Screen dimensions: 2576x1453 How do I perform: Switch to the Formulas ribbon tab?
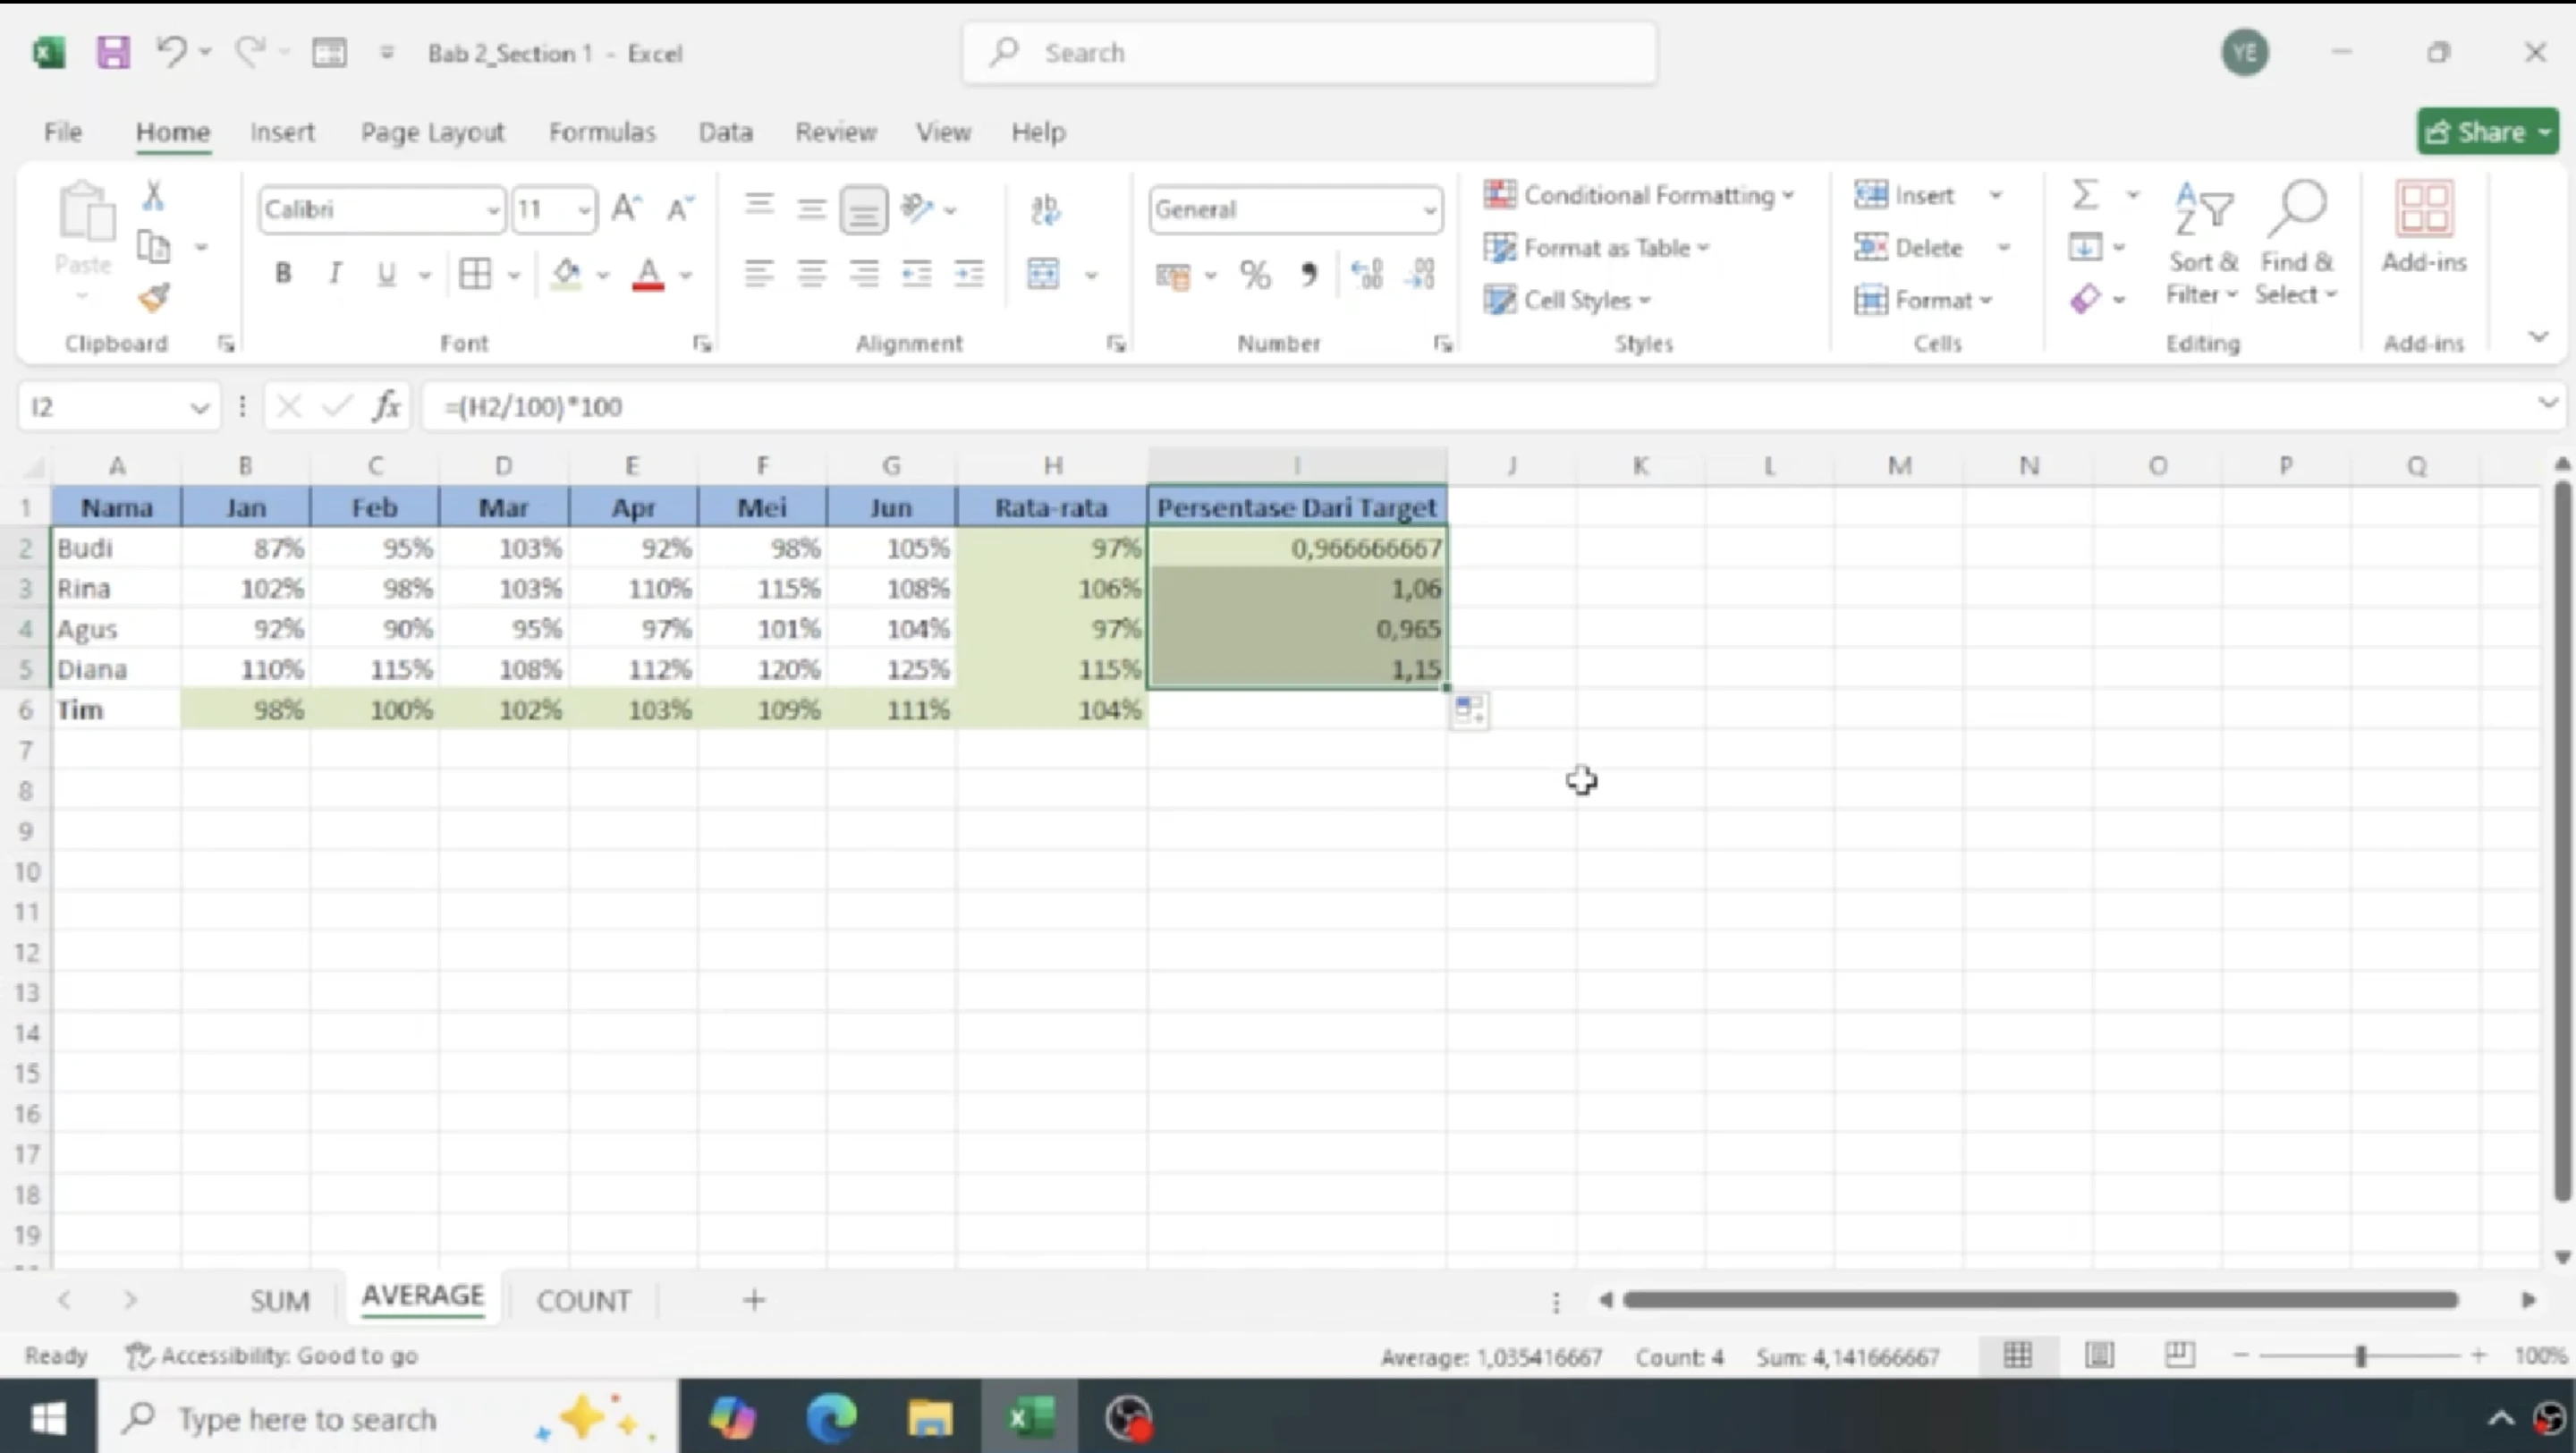tap(602, 131)
